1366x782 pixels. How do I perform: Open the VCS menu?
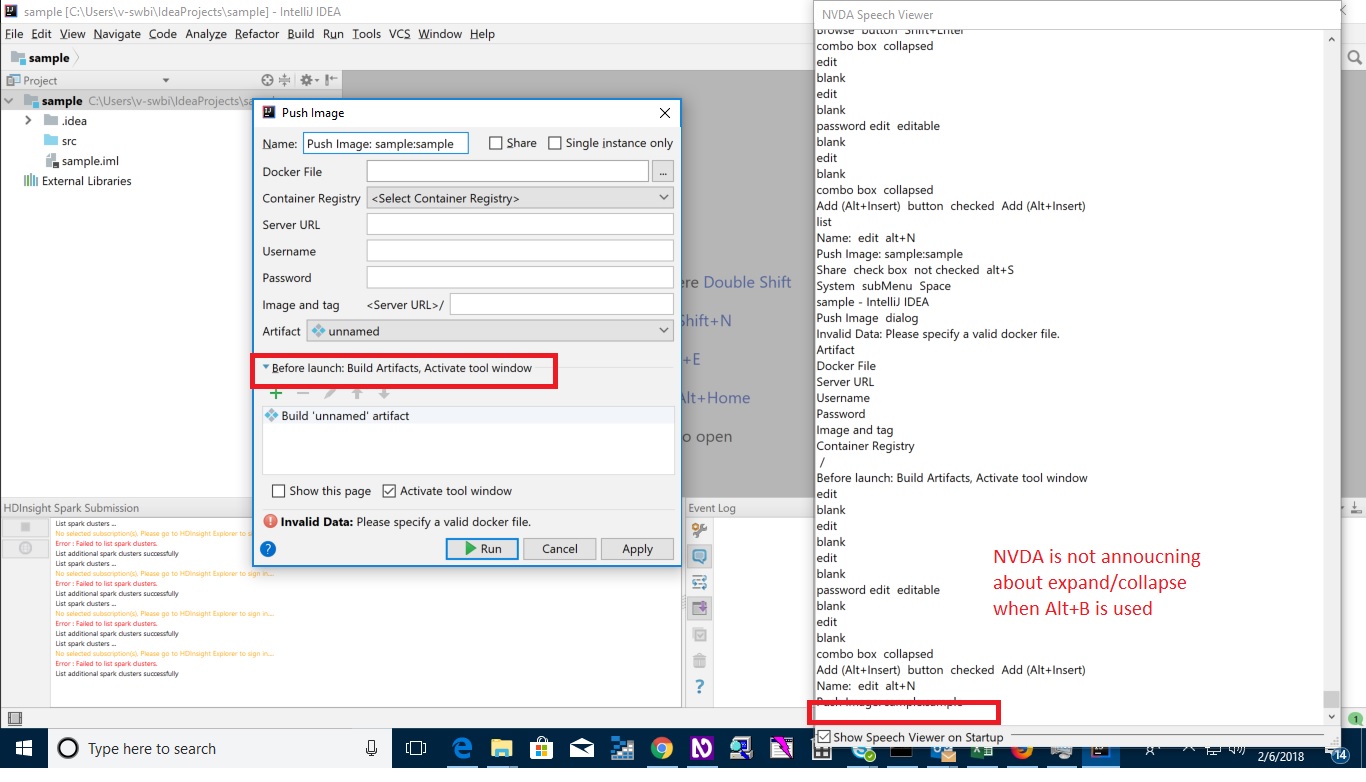point(399,33)
